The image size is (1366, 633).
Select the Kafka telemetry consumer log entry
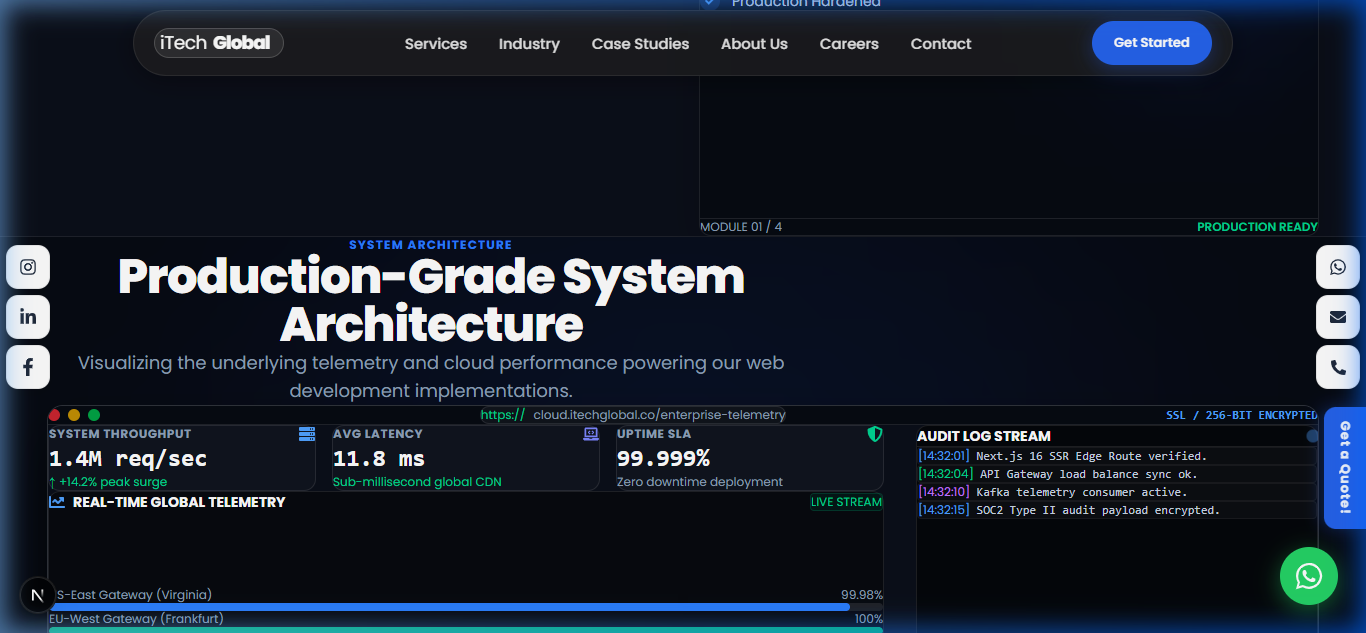coord(1117,492)
